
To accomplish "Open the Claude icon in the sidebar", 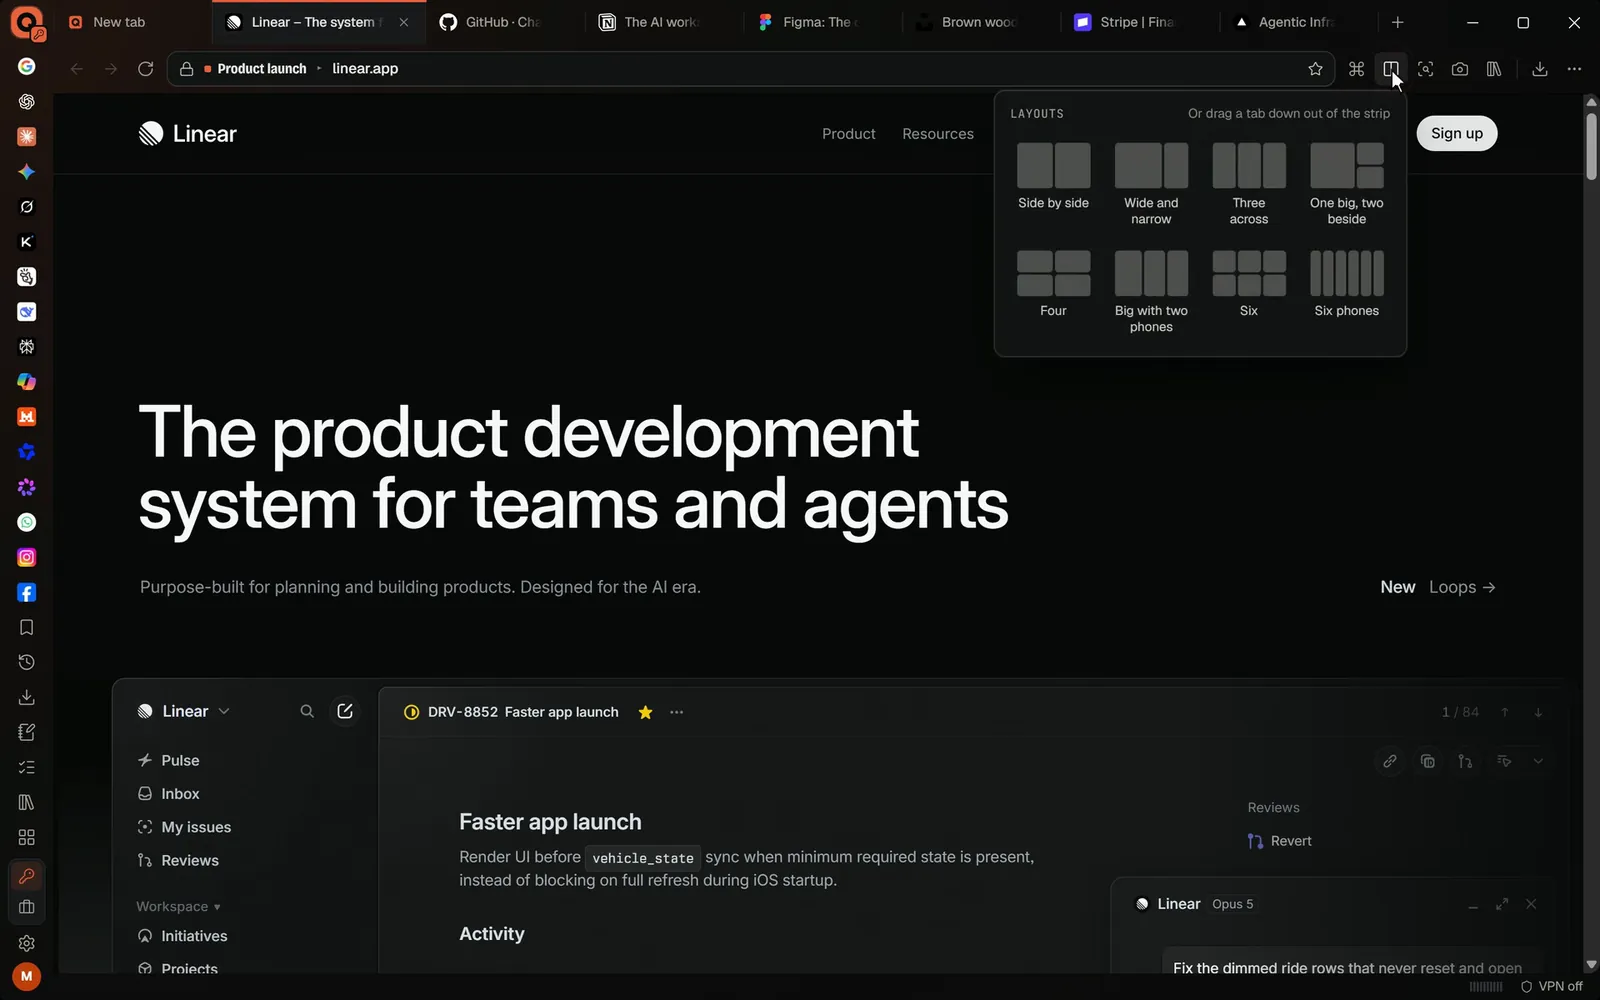I will (27, 137).
